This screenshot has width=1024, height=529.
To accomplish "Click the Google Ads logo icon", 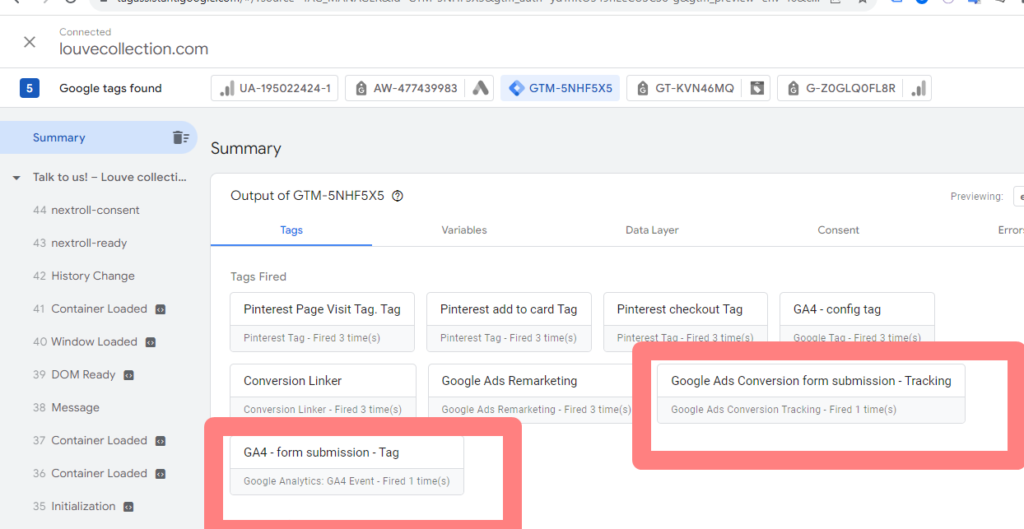I will pyautogui.click(x=481, y=88).
